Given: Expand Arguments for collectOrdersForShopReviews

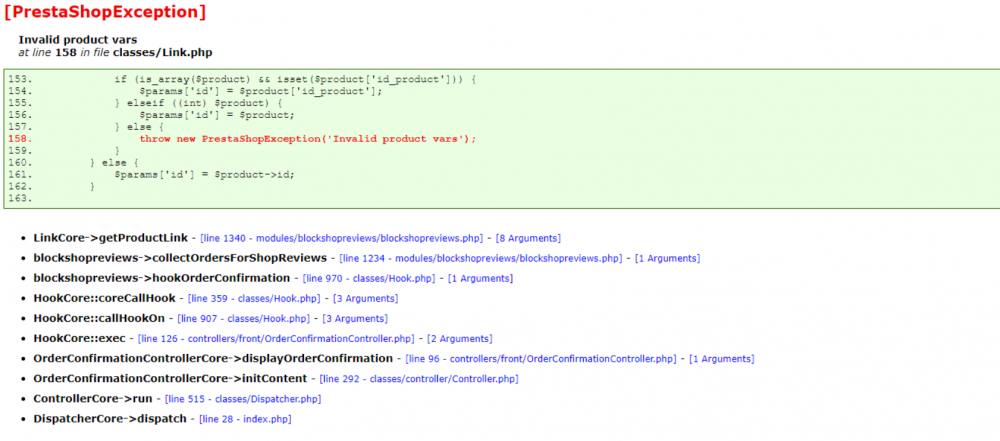Looking at the screenshot, I should tap(667, 258).
